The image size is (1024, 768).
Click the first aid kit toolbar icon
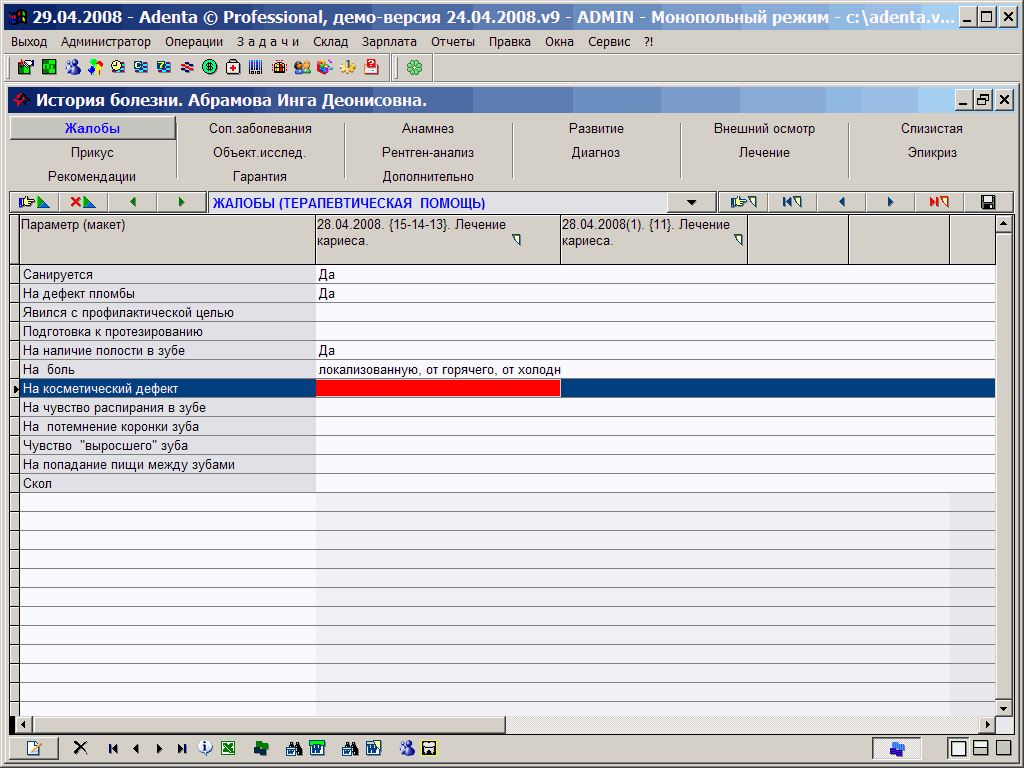(233, 67)
